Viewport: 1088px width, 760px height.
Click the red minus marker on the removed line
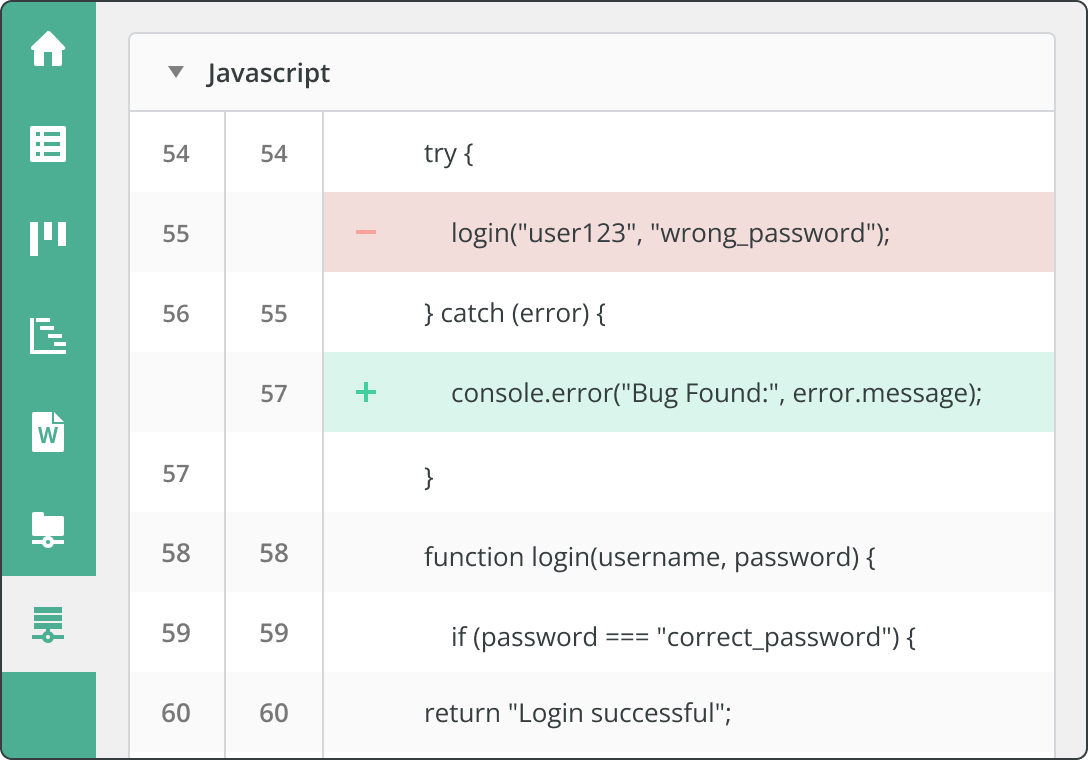[366, 233]
